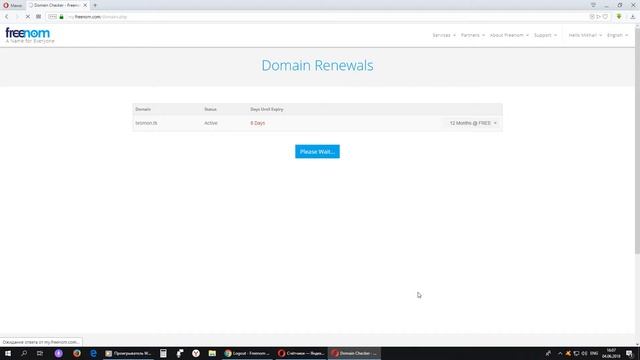Click the Days Until Expiry header
640x360 pixels.
267,109
